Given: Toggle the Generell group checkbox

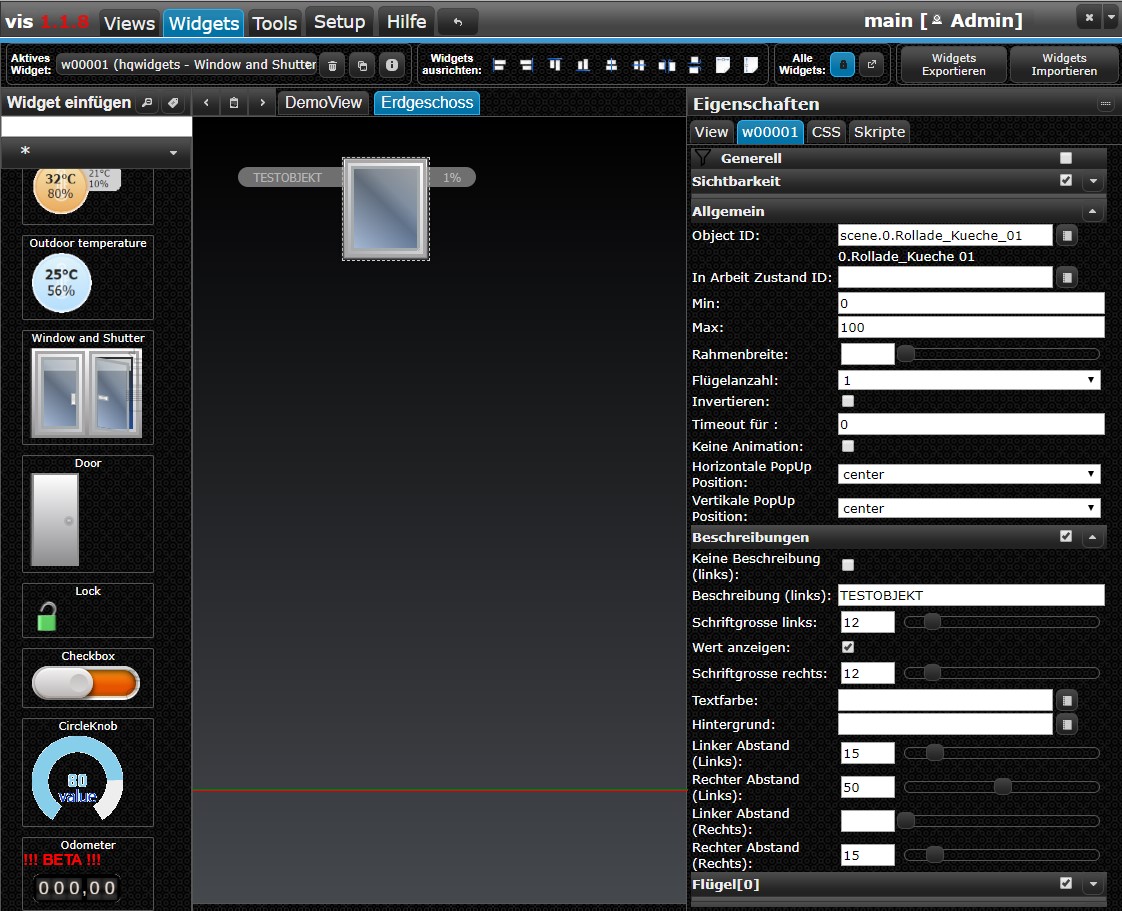Looking at the screenshot, I should point(1066,158).
